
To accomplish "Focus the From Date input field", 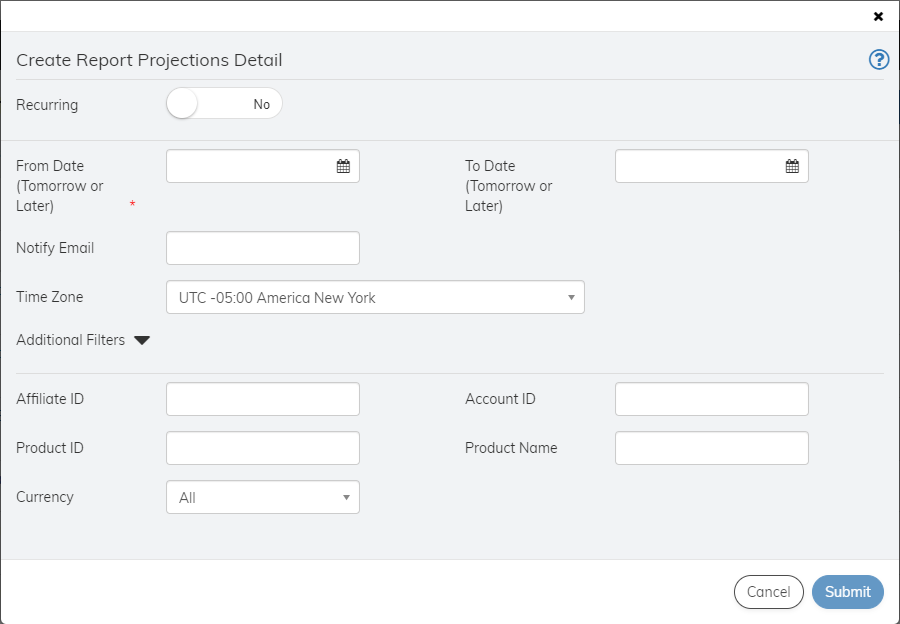I will (263, 166).
